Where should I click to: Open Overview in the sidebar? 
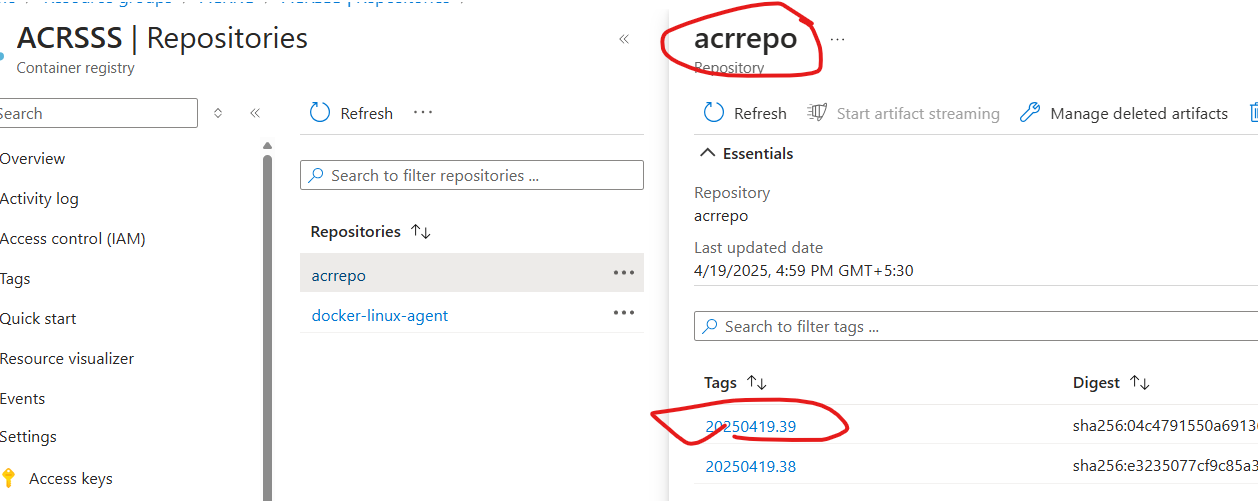click(x=32, y=158)
